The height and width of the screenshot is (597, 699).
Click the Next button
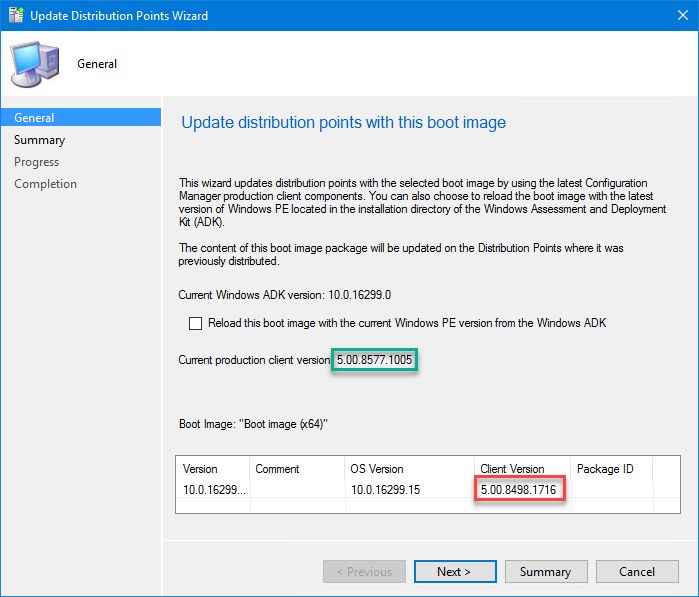tap(455, 572)
